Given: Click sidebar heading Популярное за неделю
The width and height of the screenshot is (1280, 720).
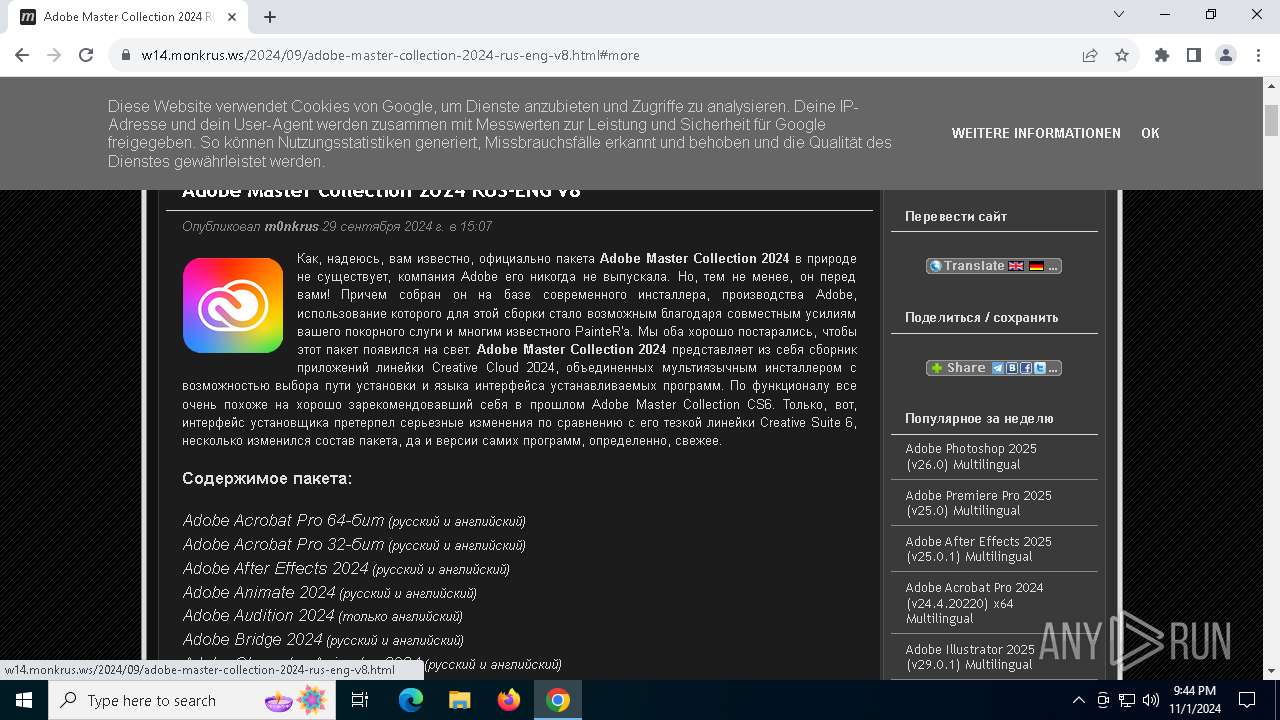Looking at the screenshot, I should [979, 418].
